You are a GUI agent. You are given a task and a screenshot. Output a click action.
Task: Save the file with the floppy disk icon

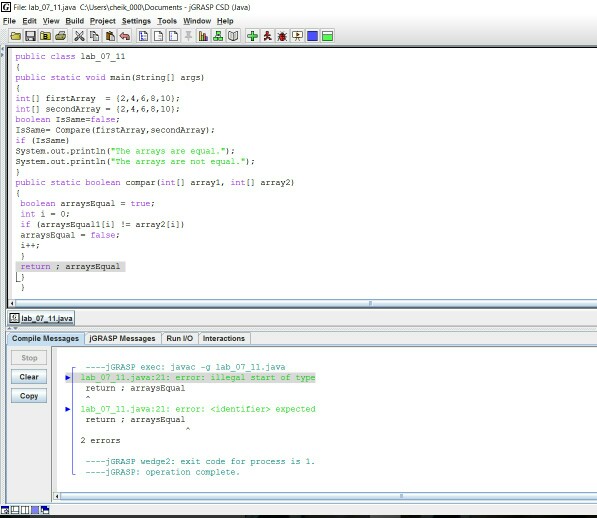pyautogui.click(x=30, y=37)
